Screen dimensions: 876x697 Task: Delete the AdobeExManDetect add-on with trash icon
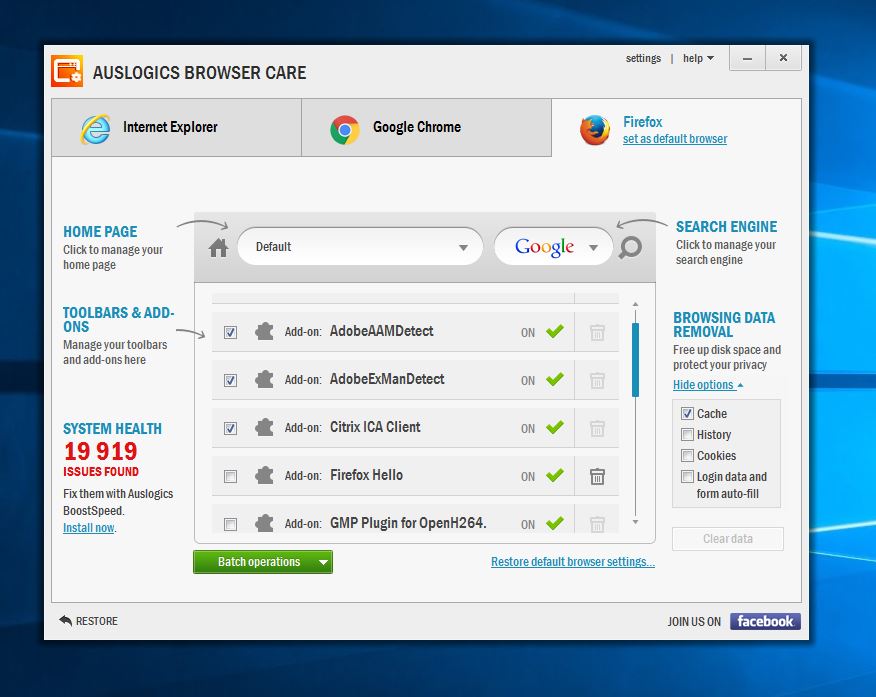pos(597,380)
